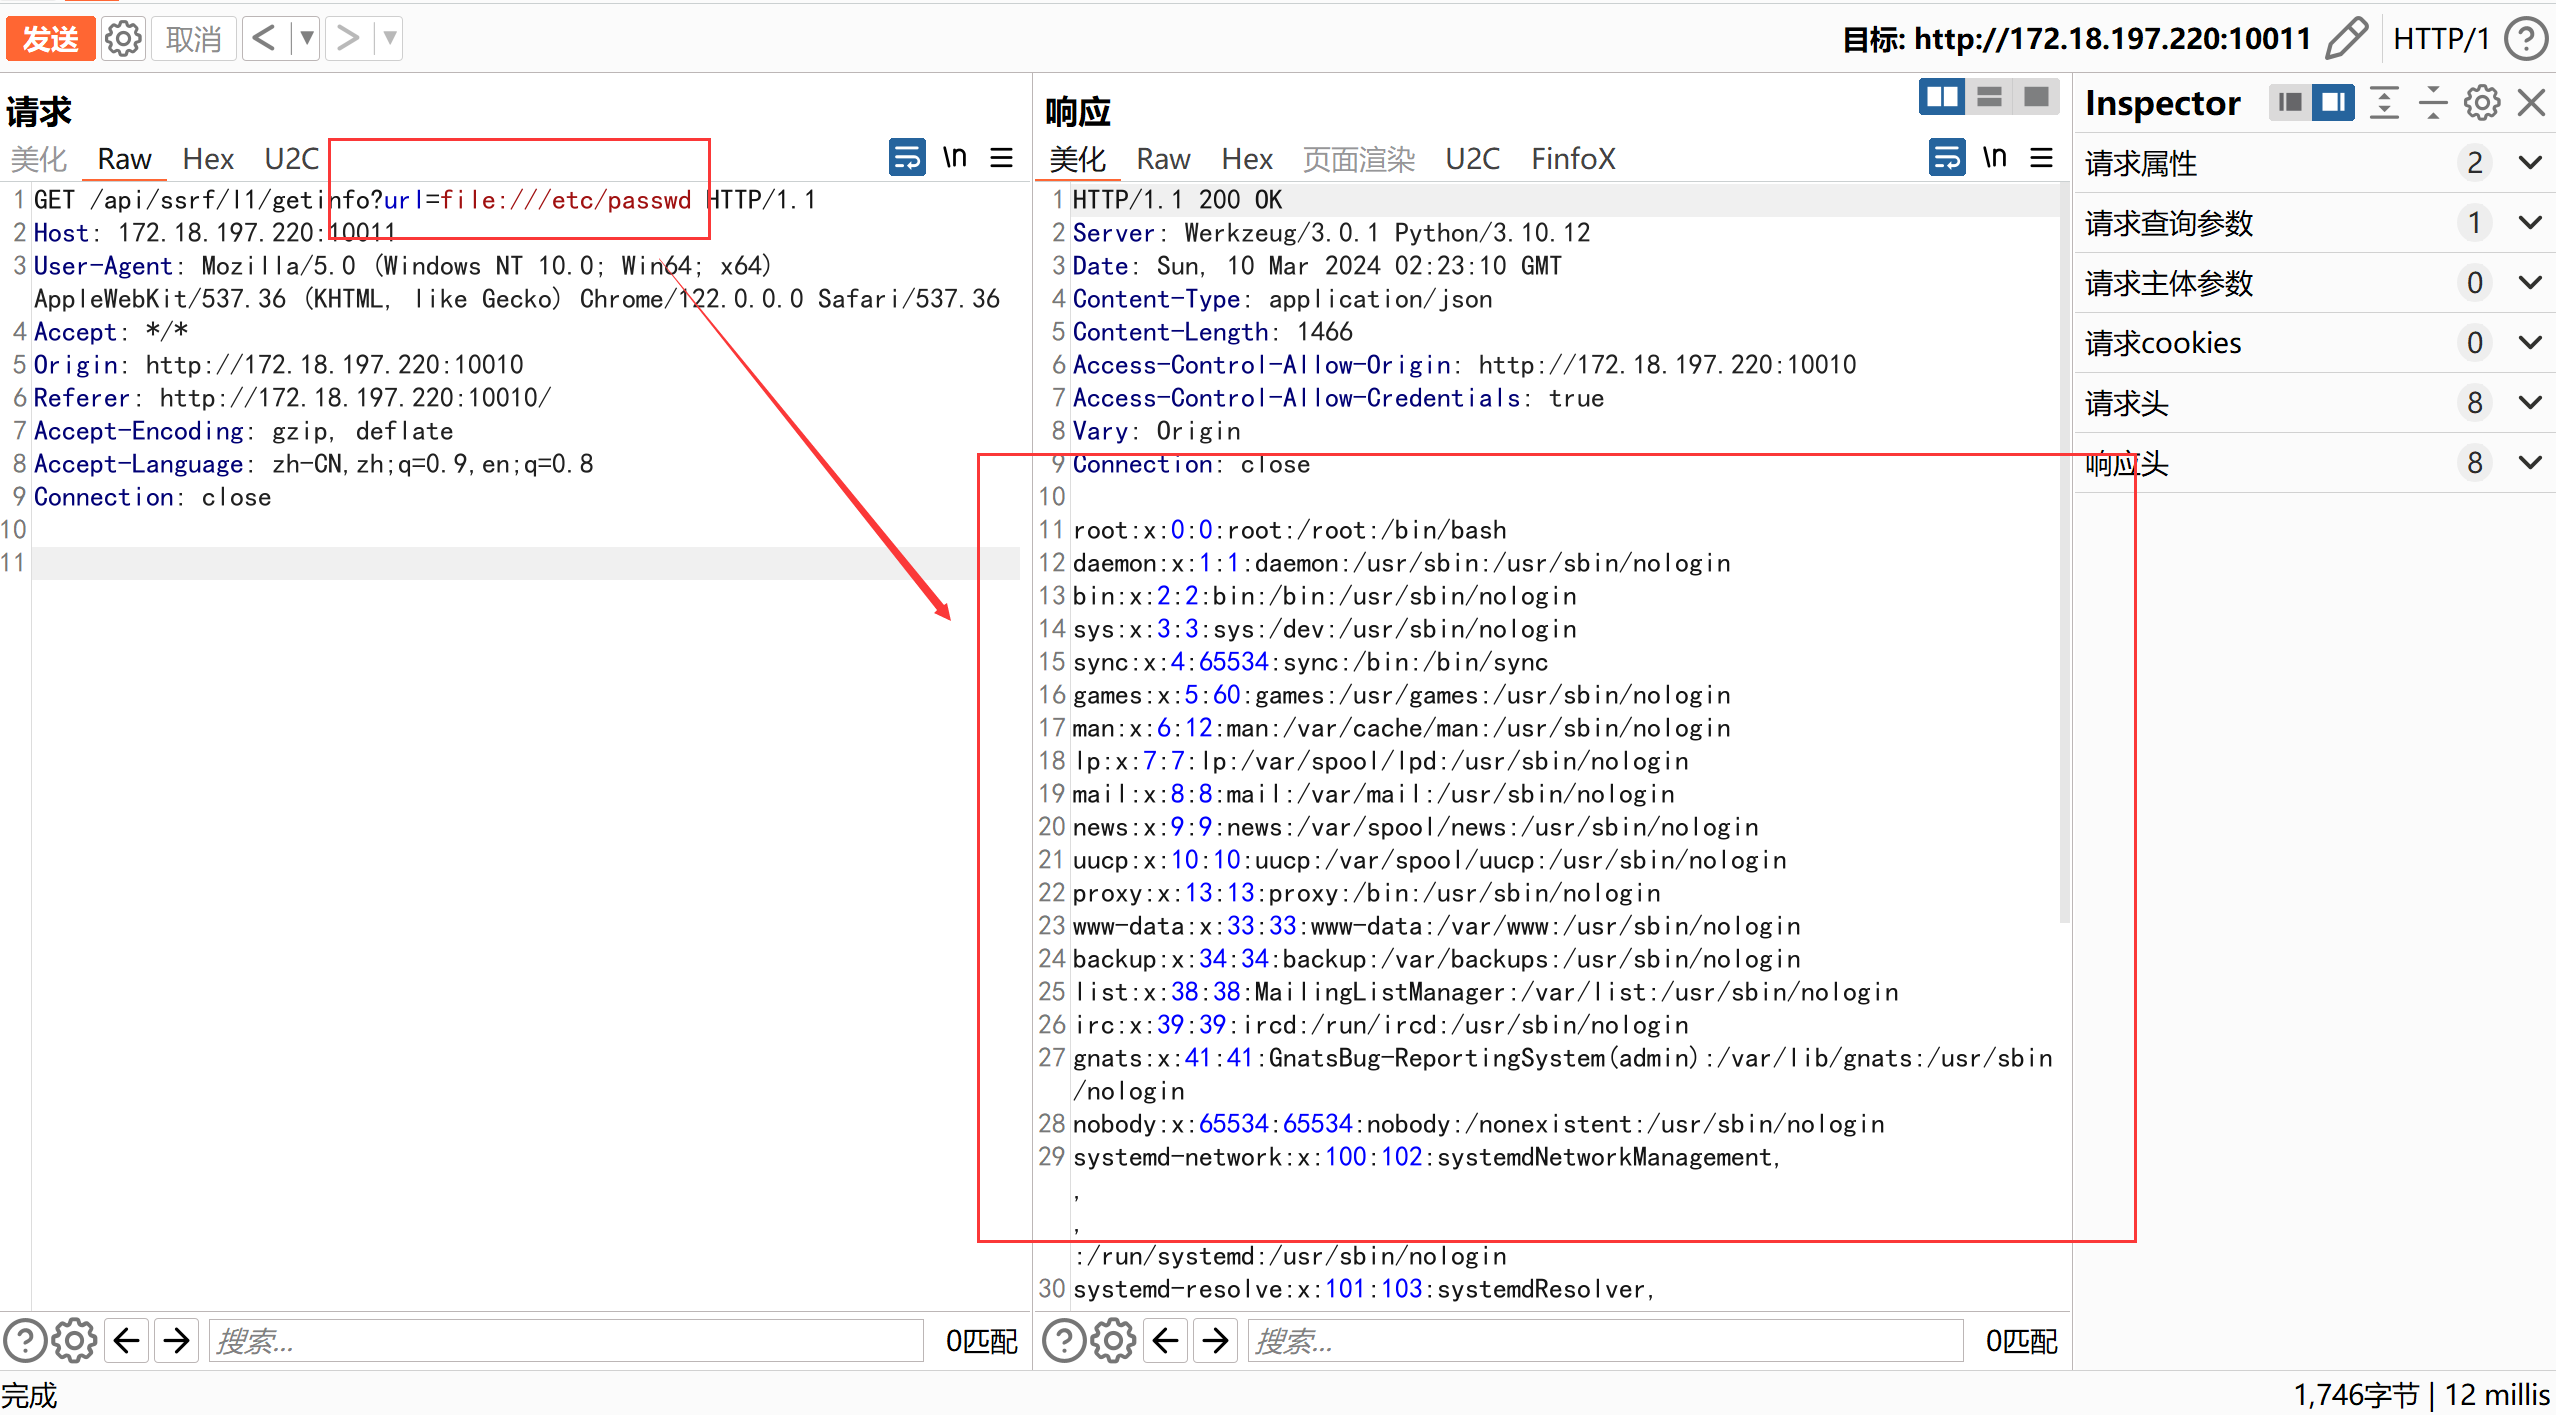Close the Inspector panel

pos(2531,102)
